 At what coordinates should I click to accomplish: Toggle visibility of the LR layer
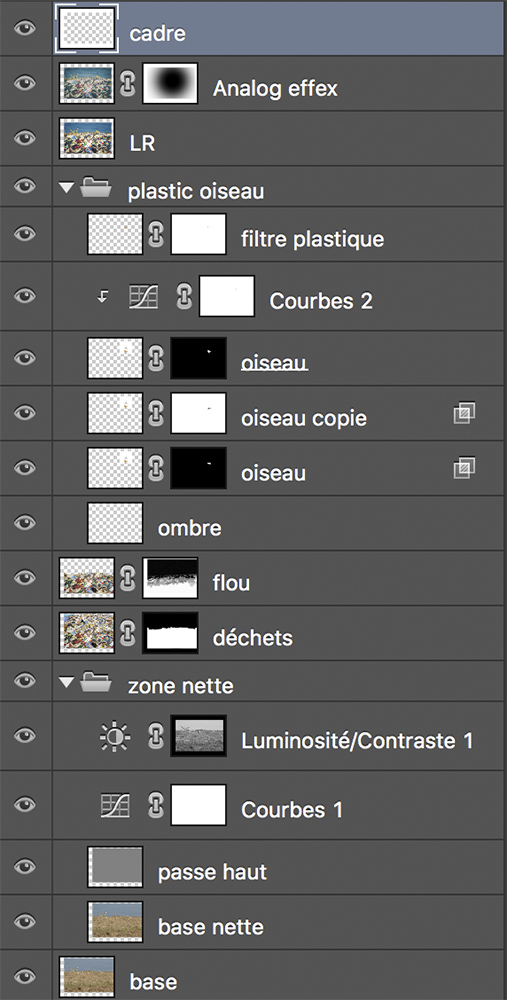(x=24, y=138)
